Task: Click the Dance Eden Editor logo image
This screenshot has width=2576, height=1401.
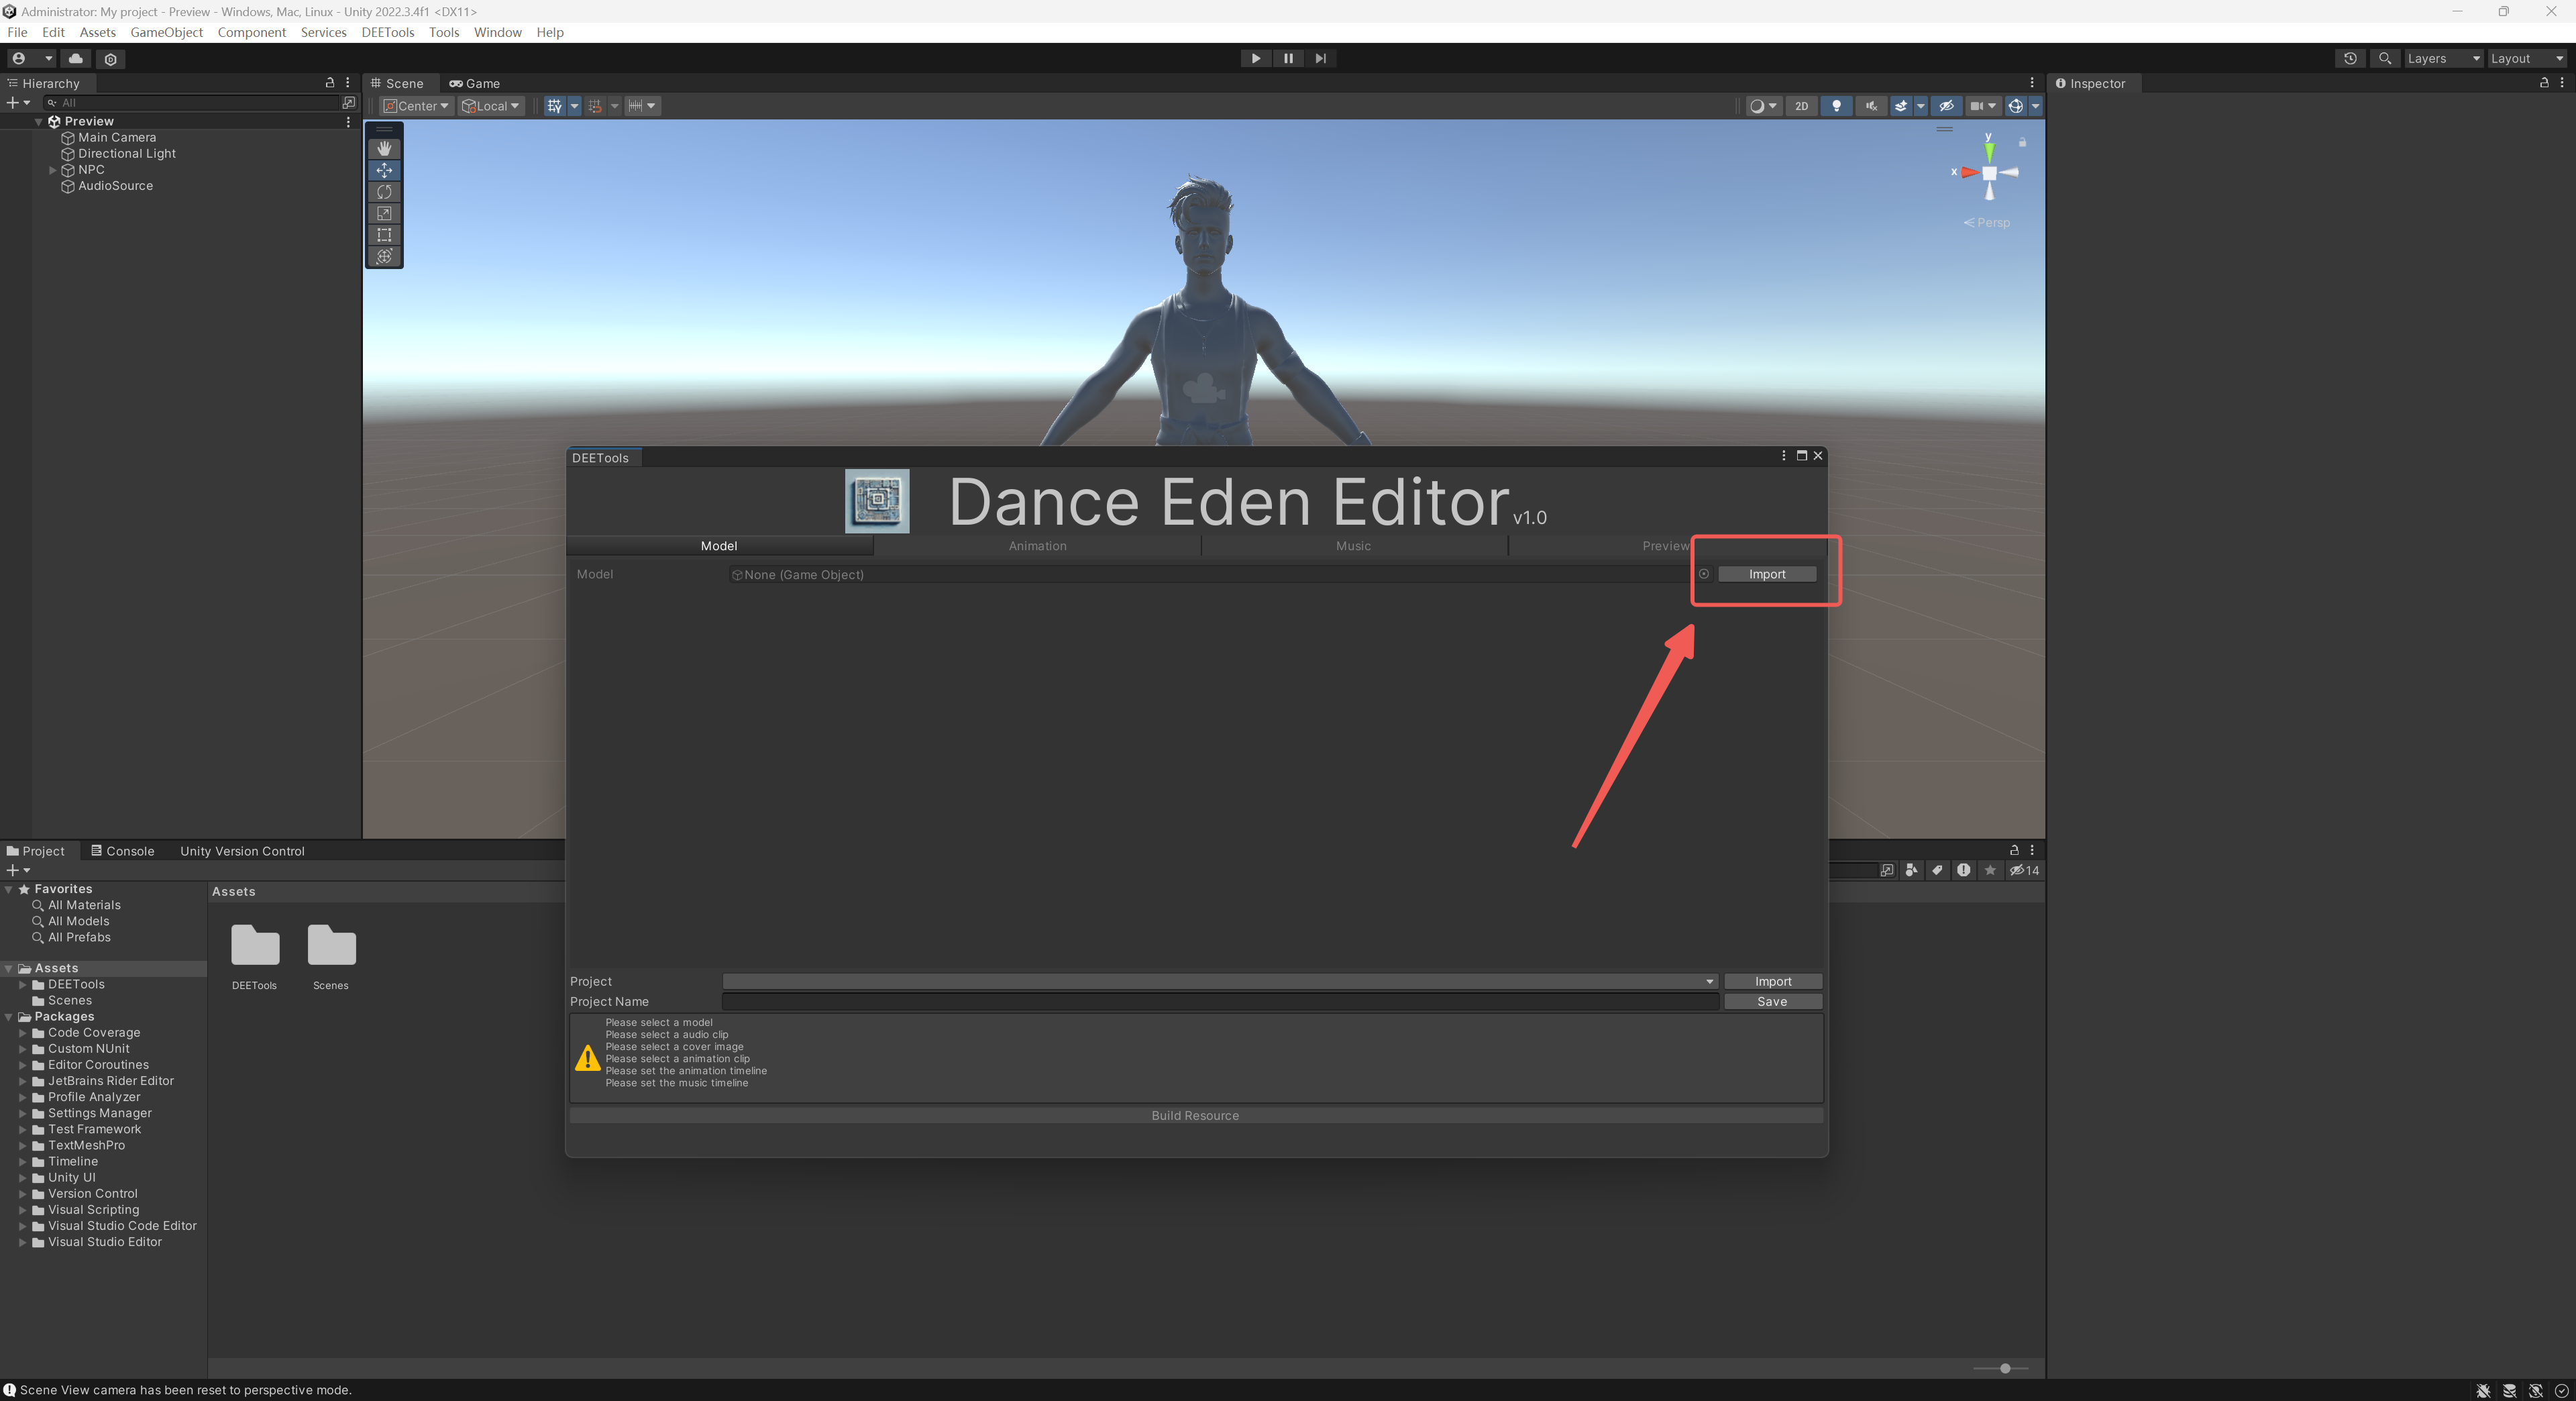Action: [x=877, y=500]
